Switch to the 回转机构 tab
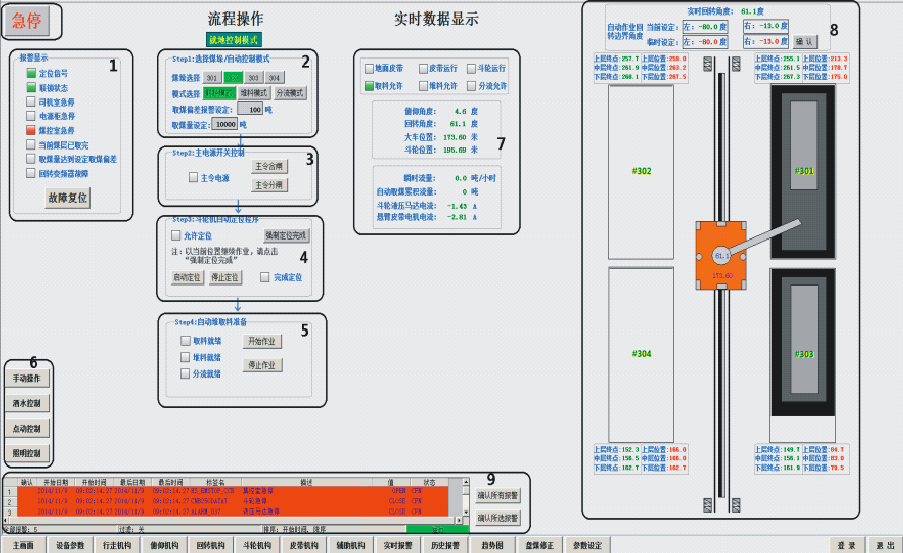 click(210, 545)
